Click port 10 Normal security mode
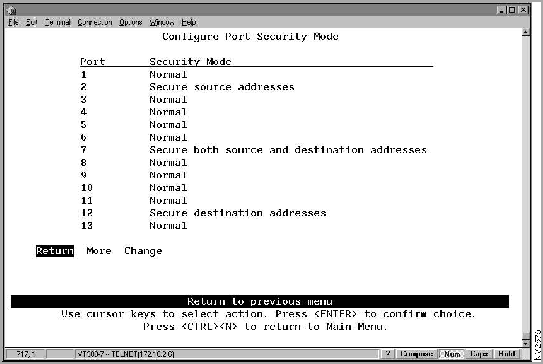The image size is (543, 364). (x=168, y=188)
